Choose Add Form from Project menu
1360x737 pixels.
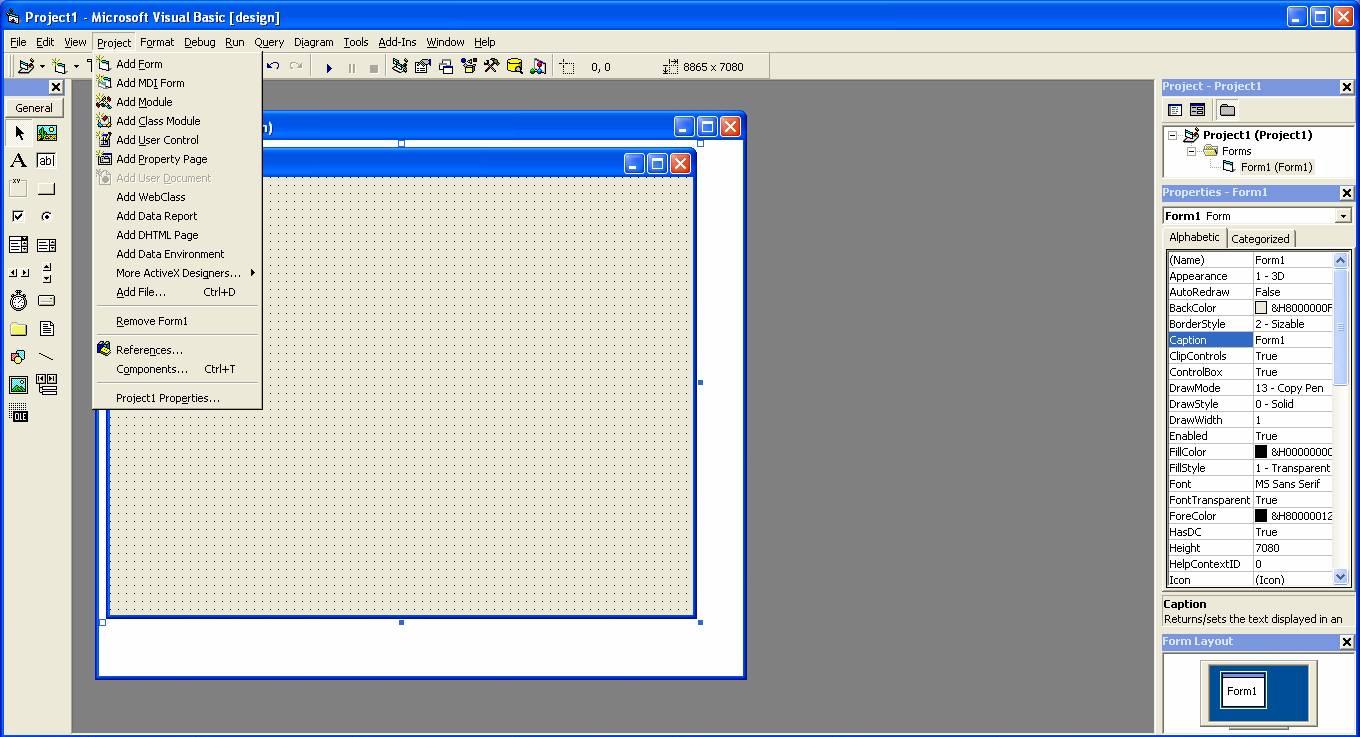point(177,64)
